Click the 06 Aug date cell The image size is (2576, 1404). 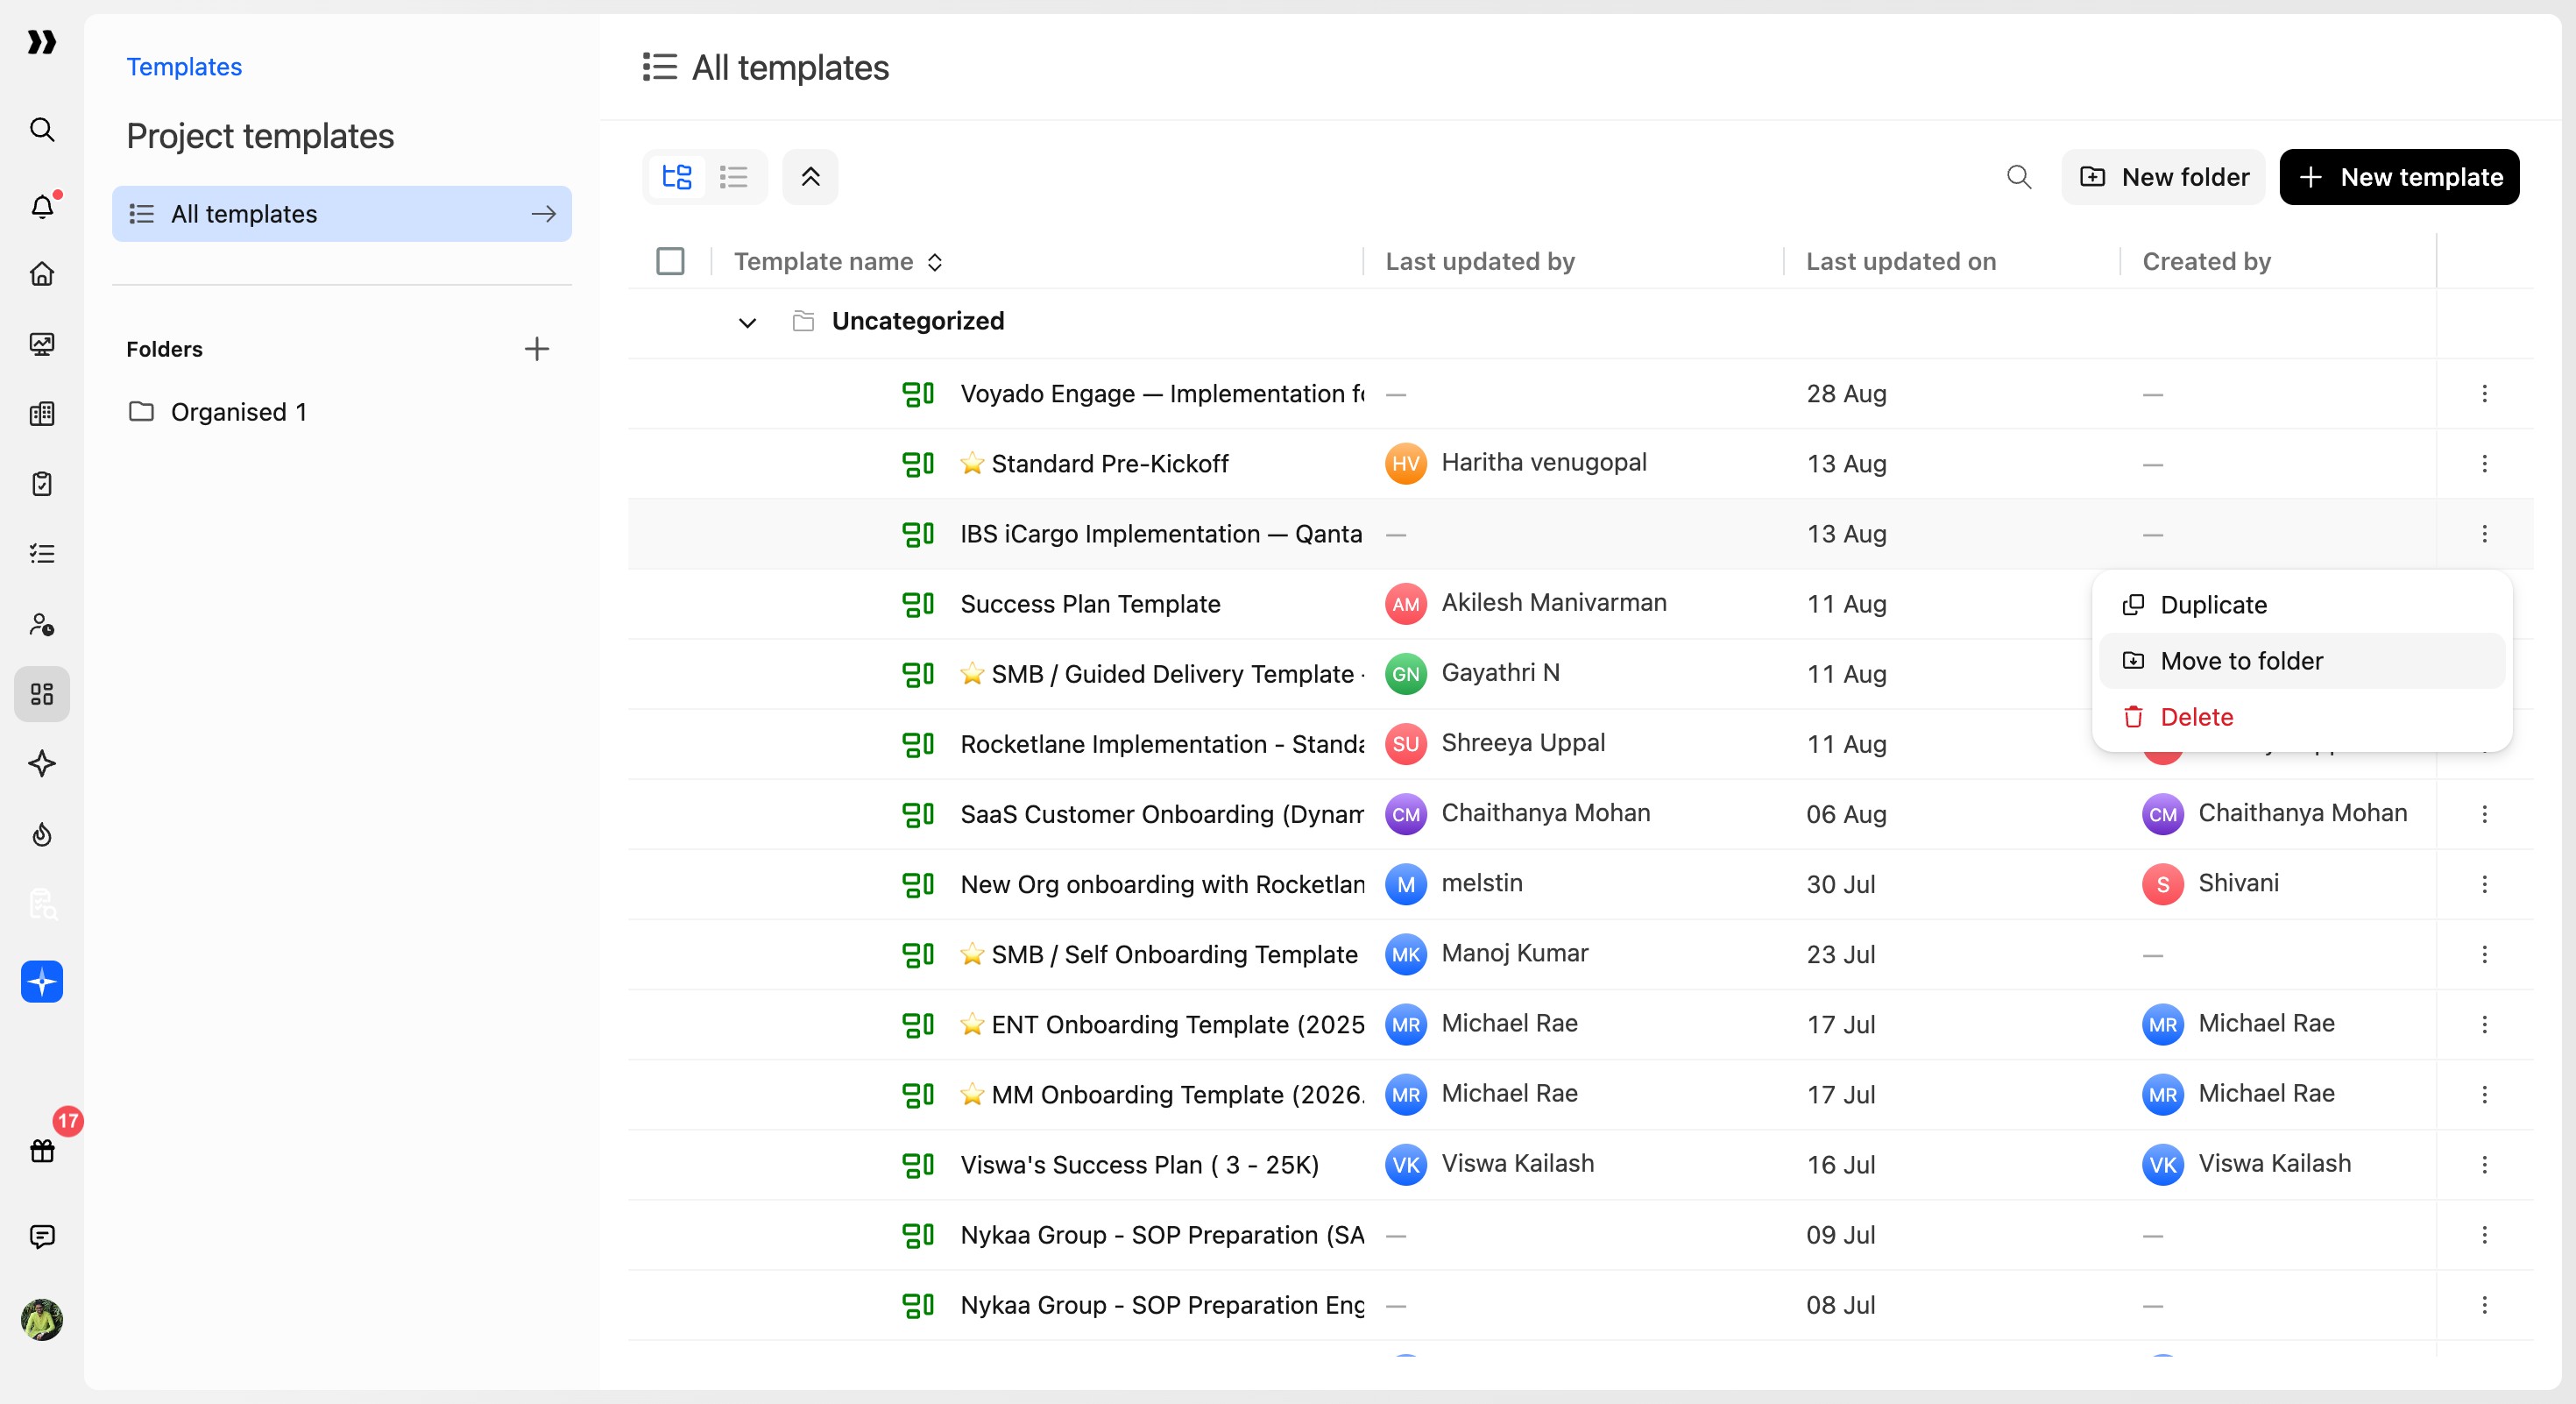click(1846, 814)
